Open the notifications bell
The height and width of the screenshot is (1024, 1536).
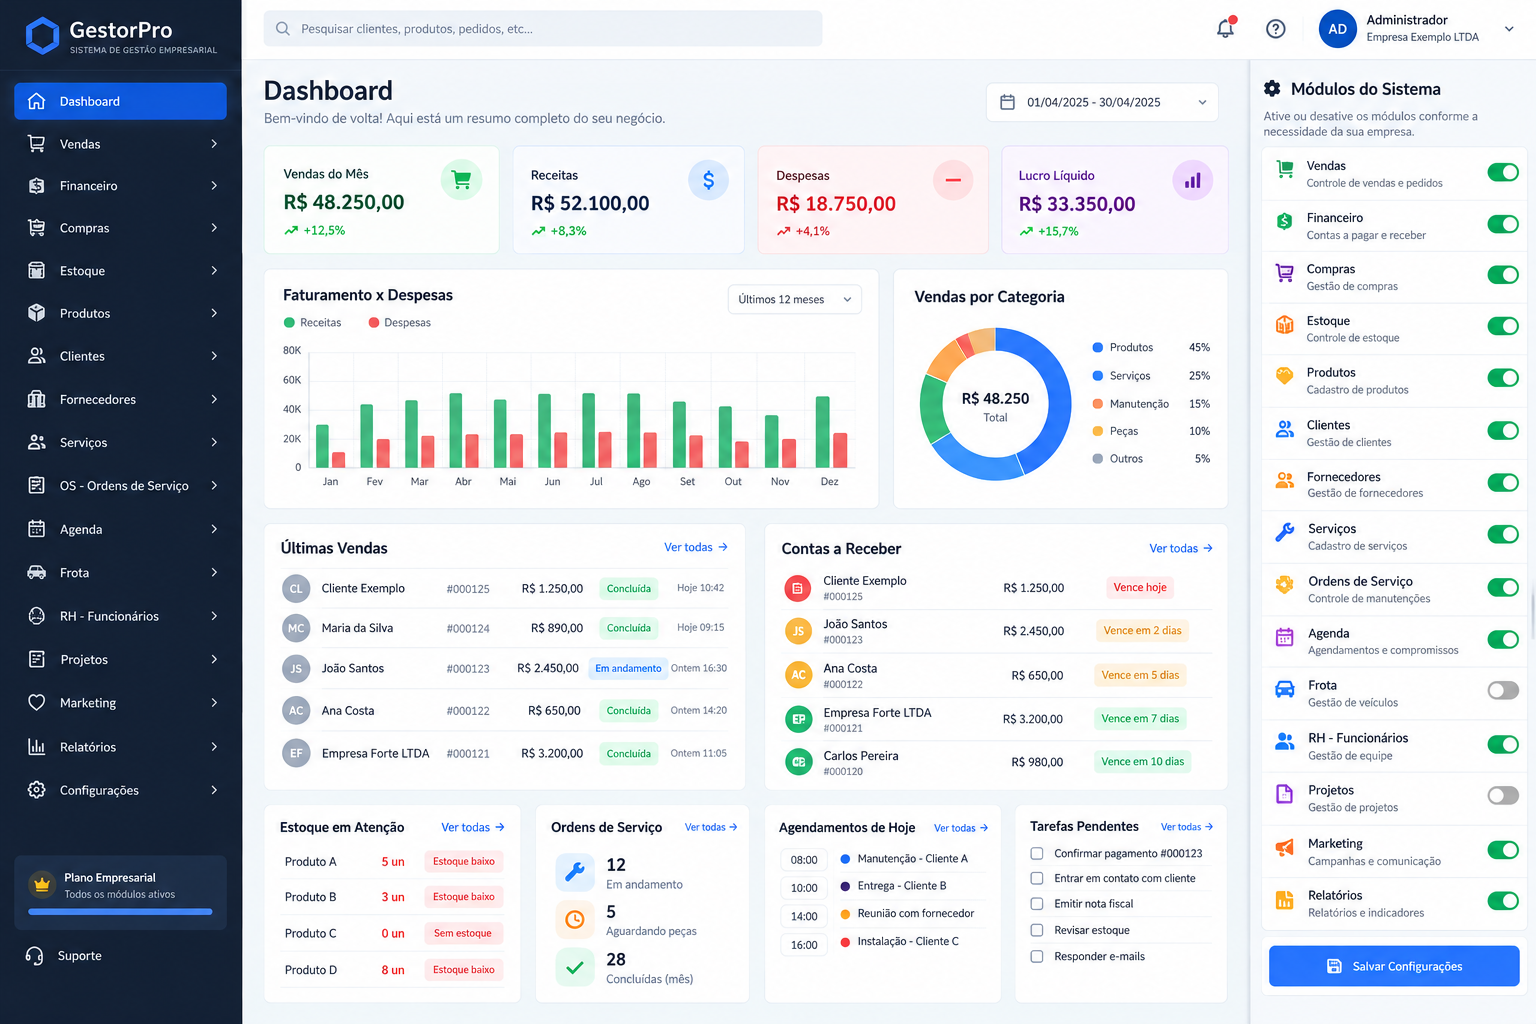click(1225, 28)
